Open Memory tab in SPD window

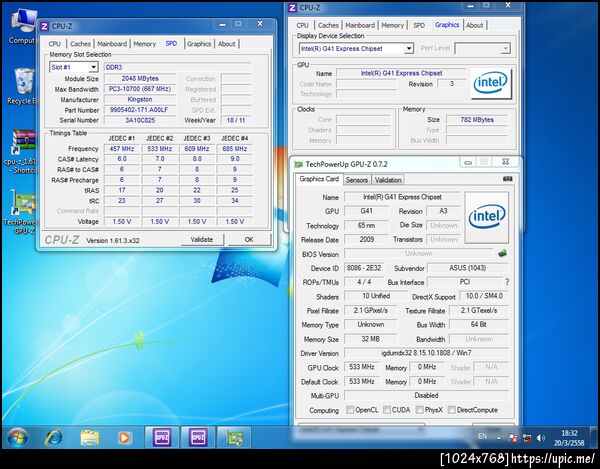[145, 44]
